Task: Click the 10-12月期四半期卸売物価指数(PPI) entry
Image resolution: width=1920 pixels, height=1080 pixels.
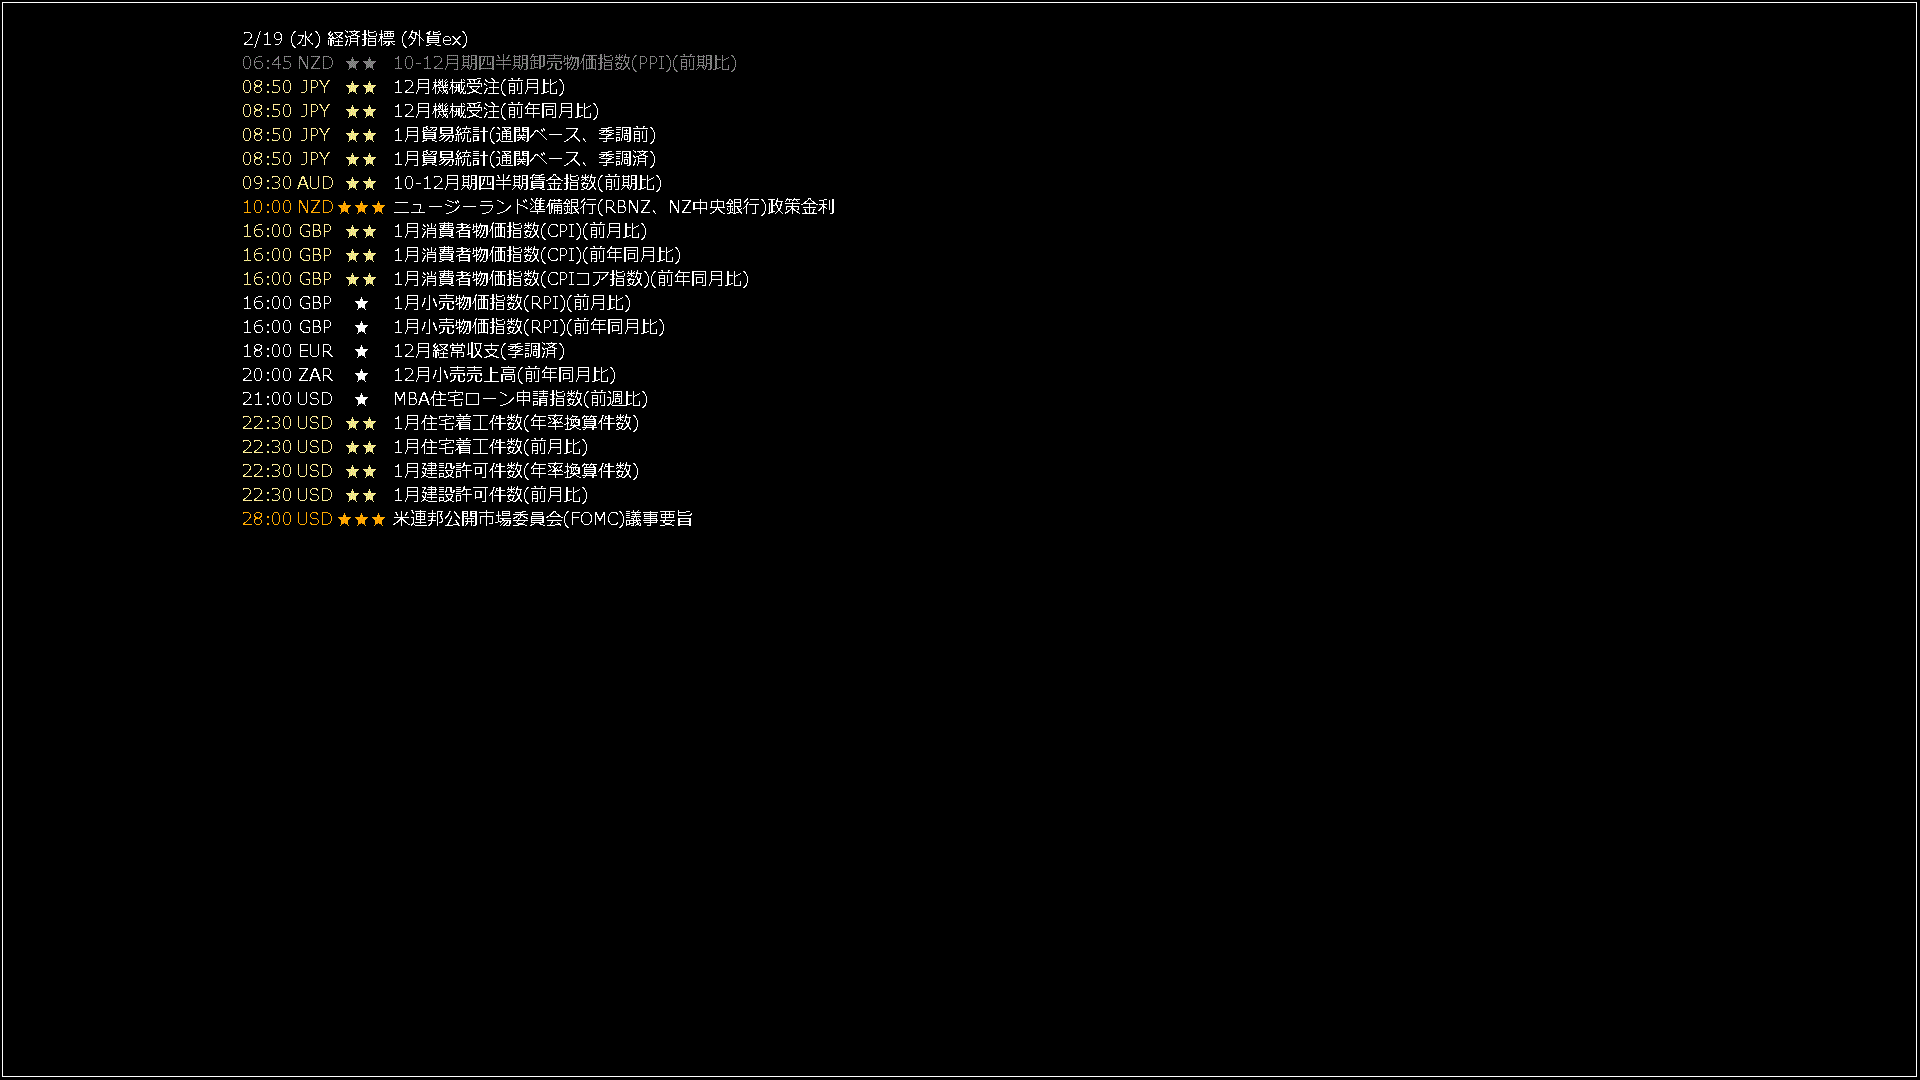Action: pyautogui.click(x=565, y=63)
